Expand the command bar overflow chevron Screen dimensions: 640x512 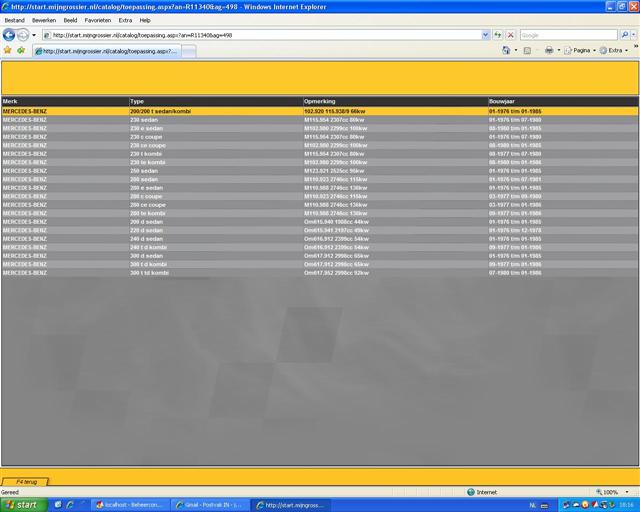[636, 47]
